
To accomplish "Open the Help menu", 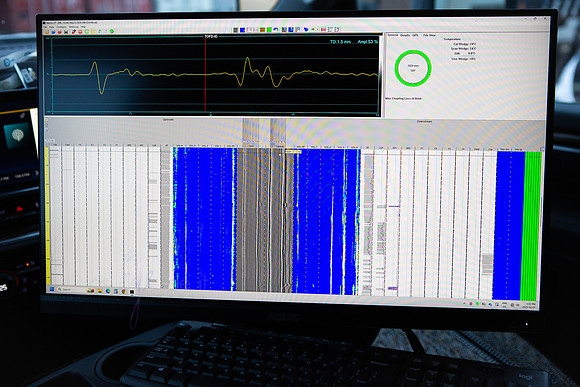I will [x=83, y=27].
